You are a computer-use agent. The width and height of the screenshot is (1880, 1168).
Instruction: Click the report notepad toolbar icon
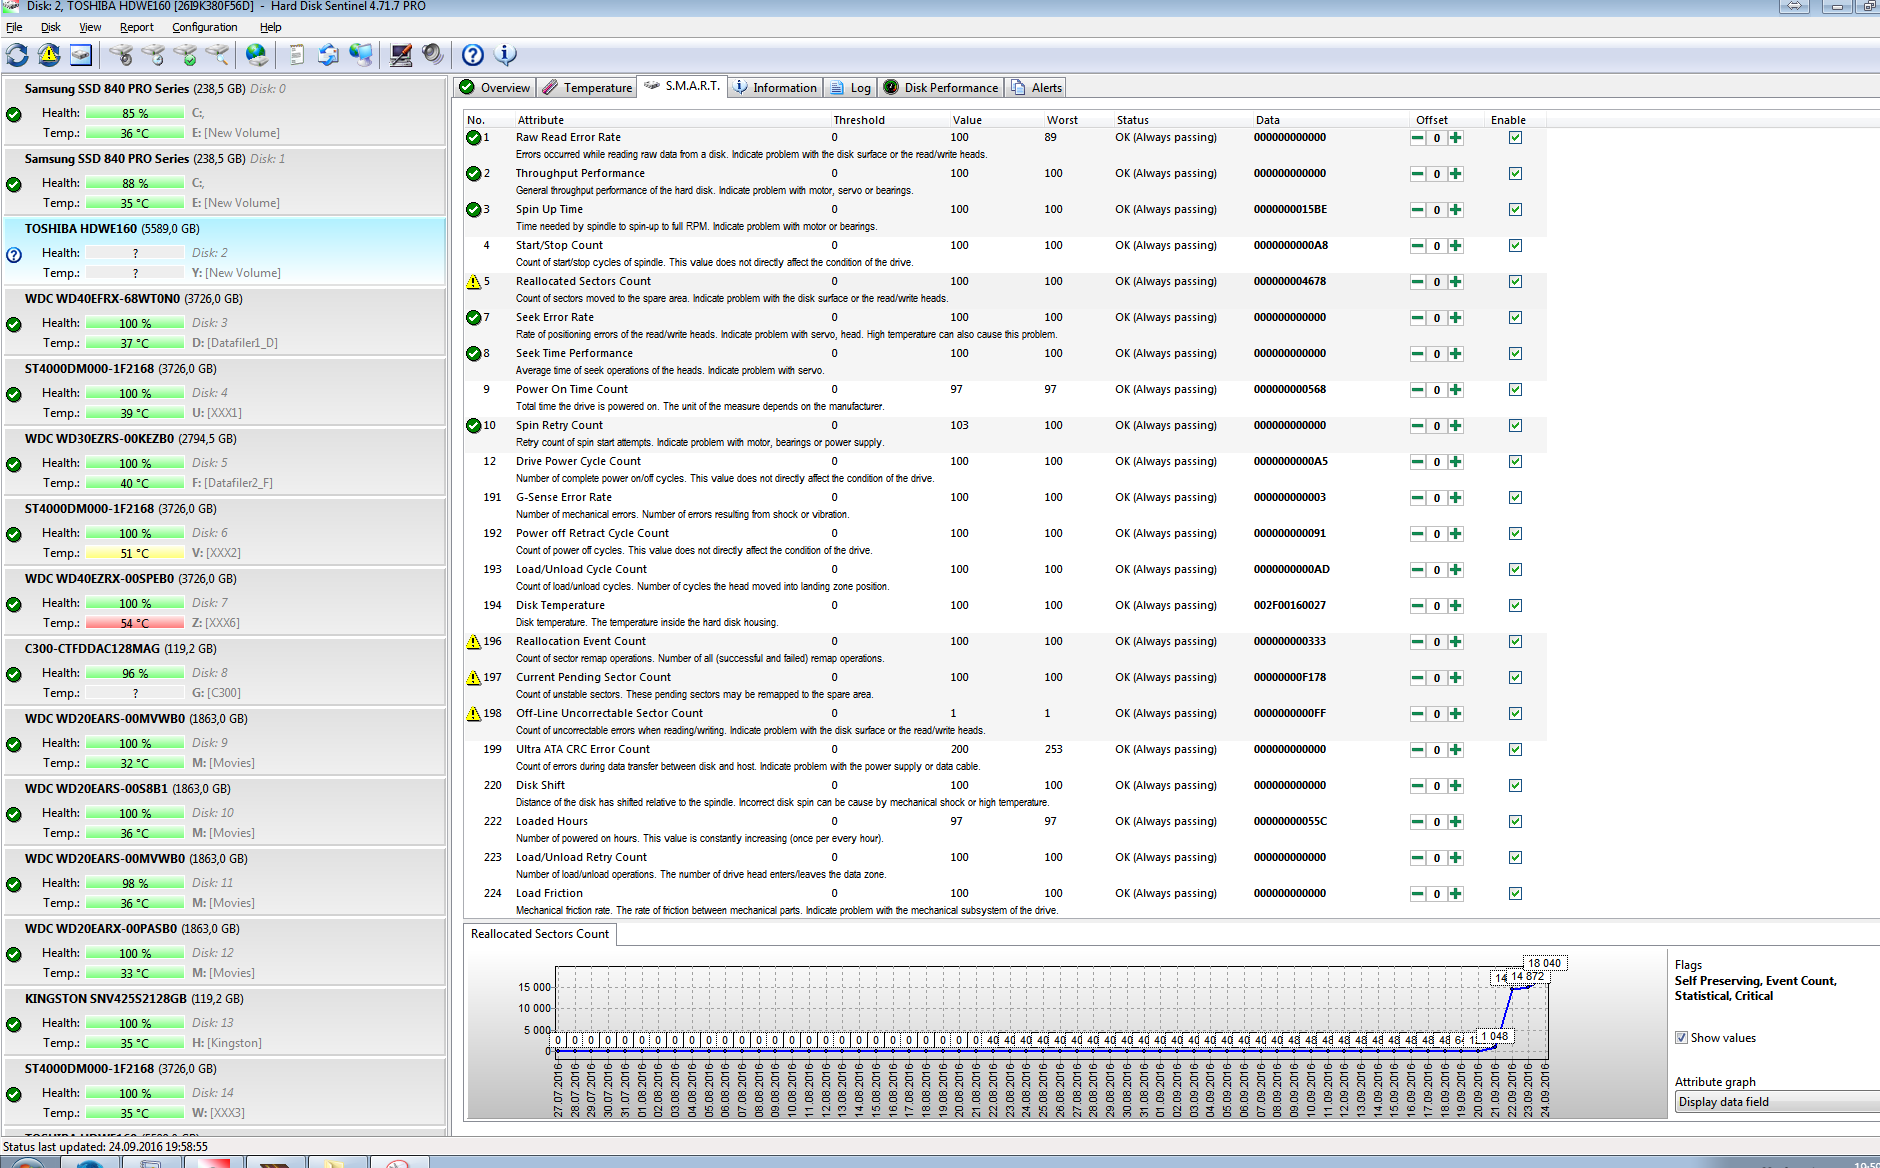297,55
